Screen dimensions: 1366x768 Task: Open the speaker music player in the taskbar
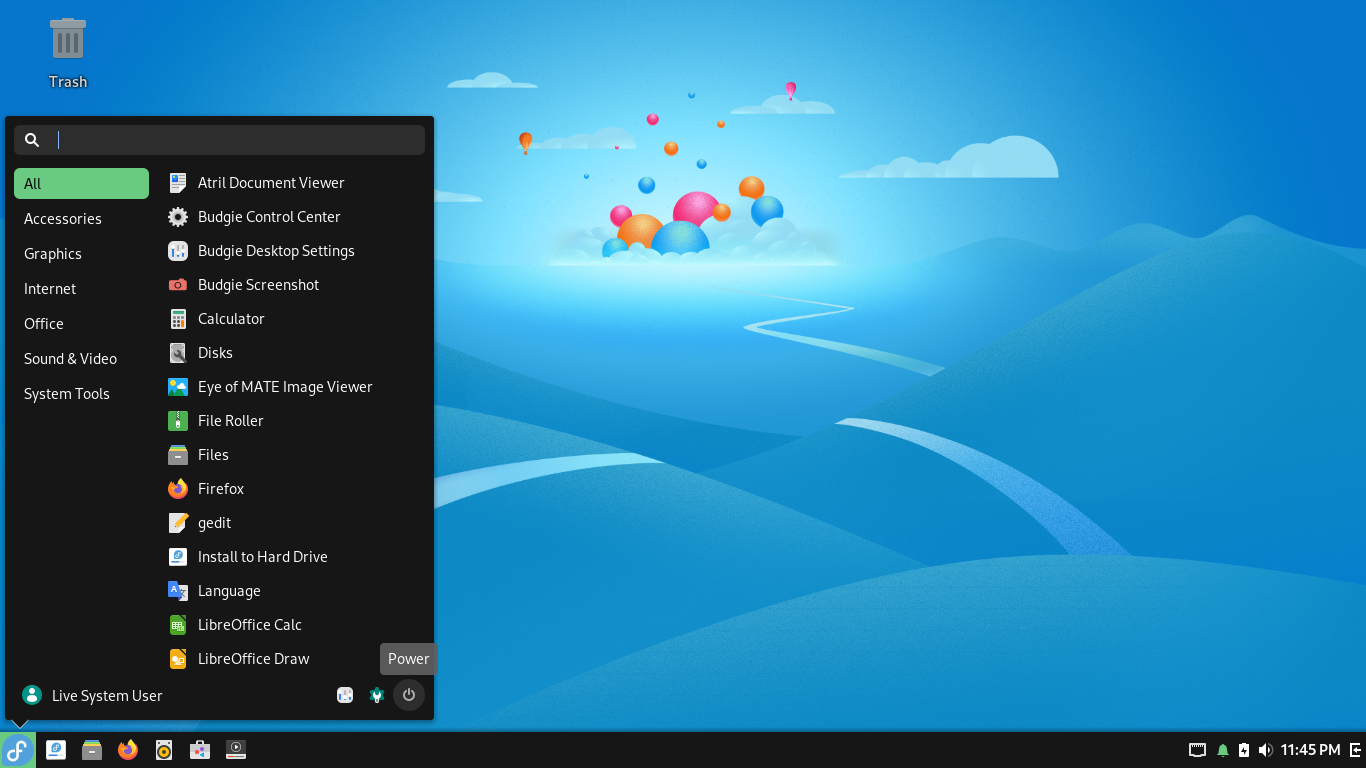coord(164,750)
